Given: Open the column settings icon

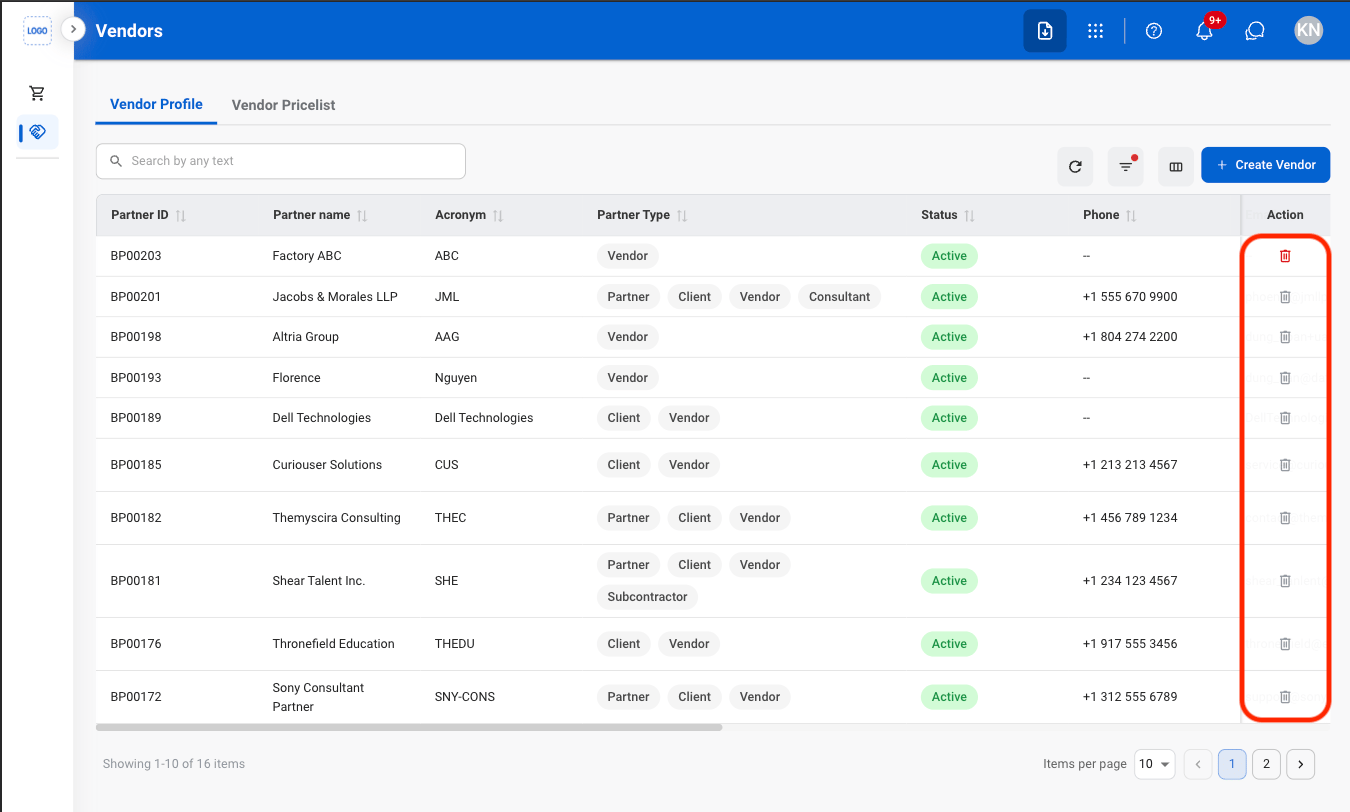Looking at the screenshot, I should pos(1176,166).
